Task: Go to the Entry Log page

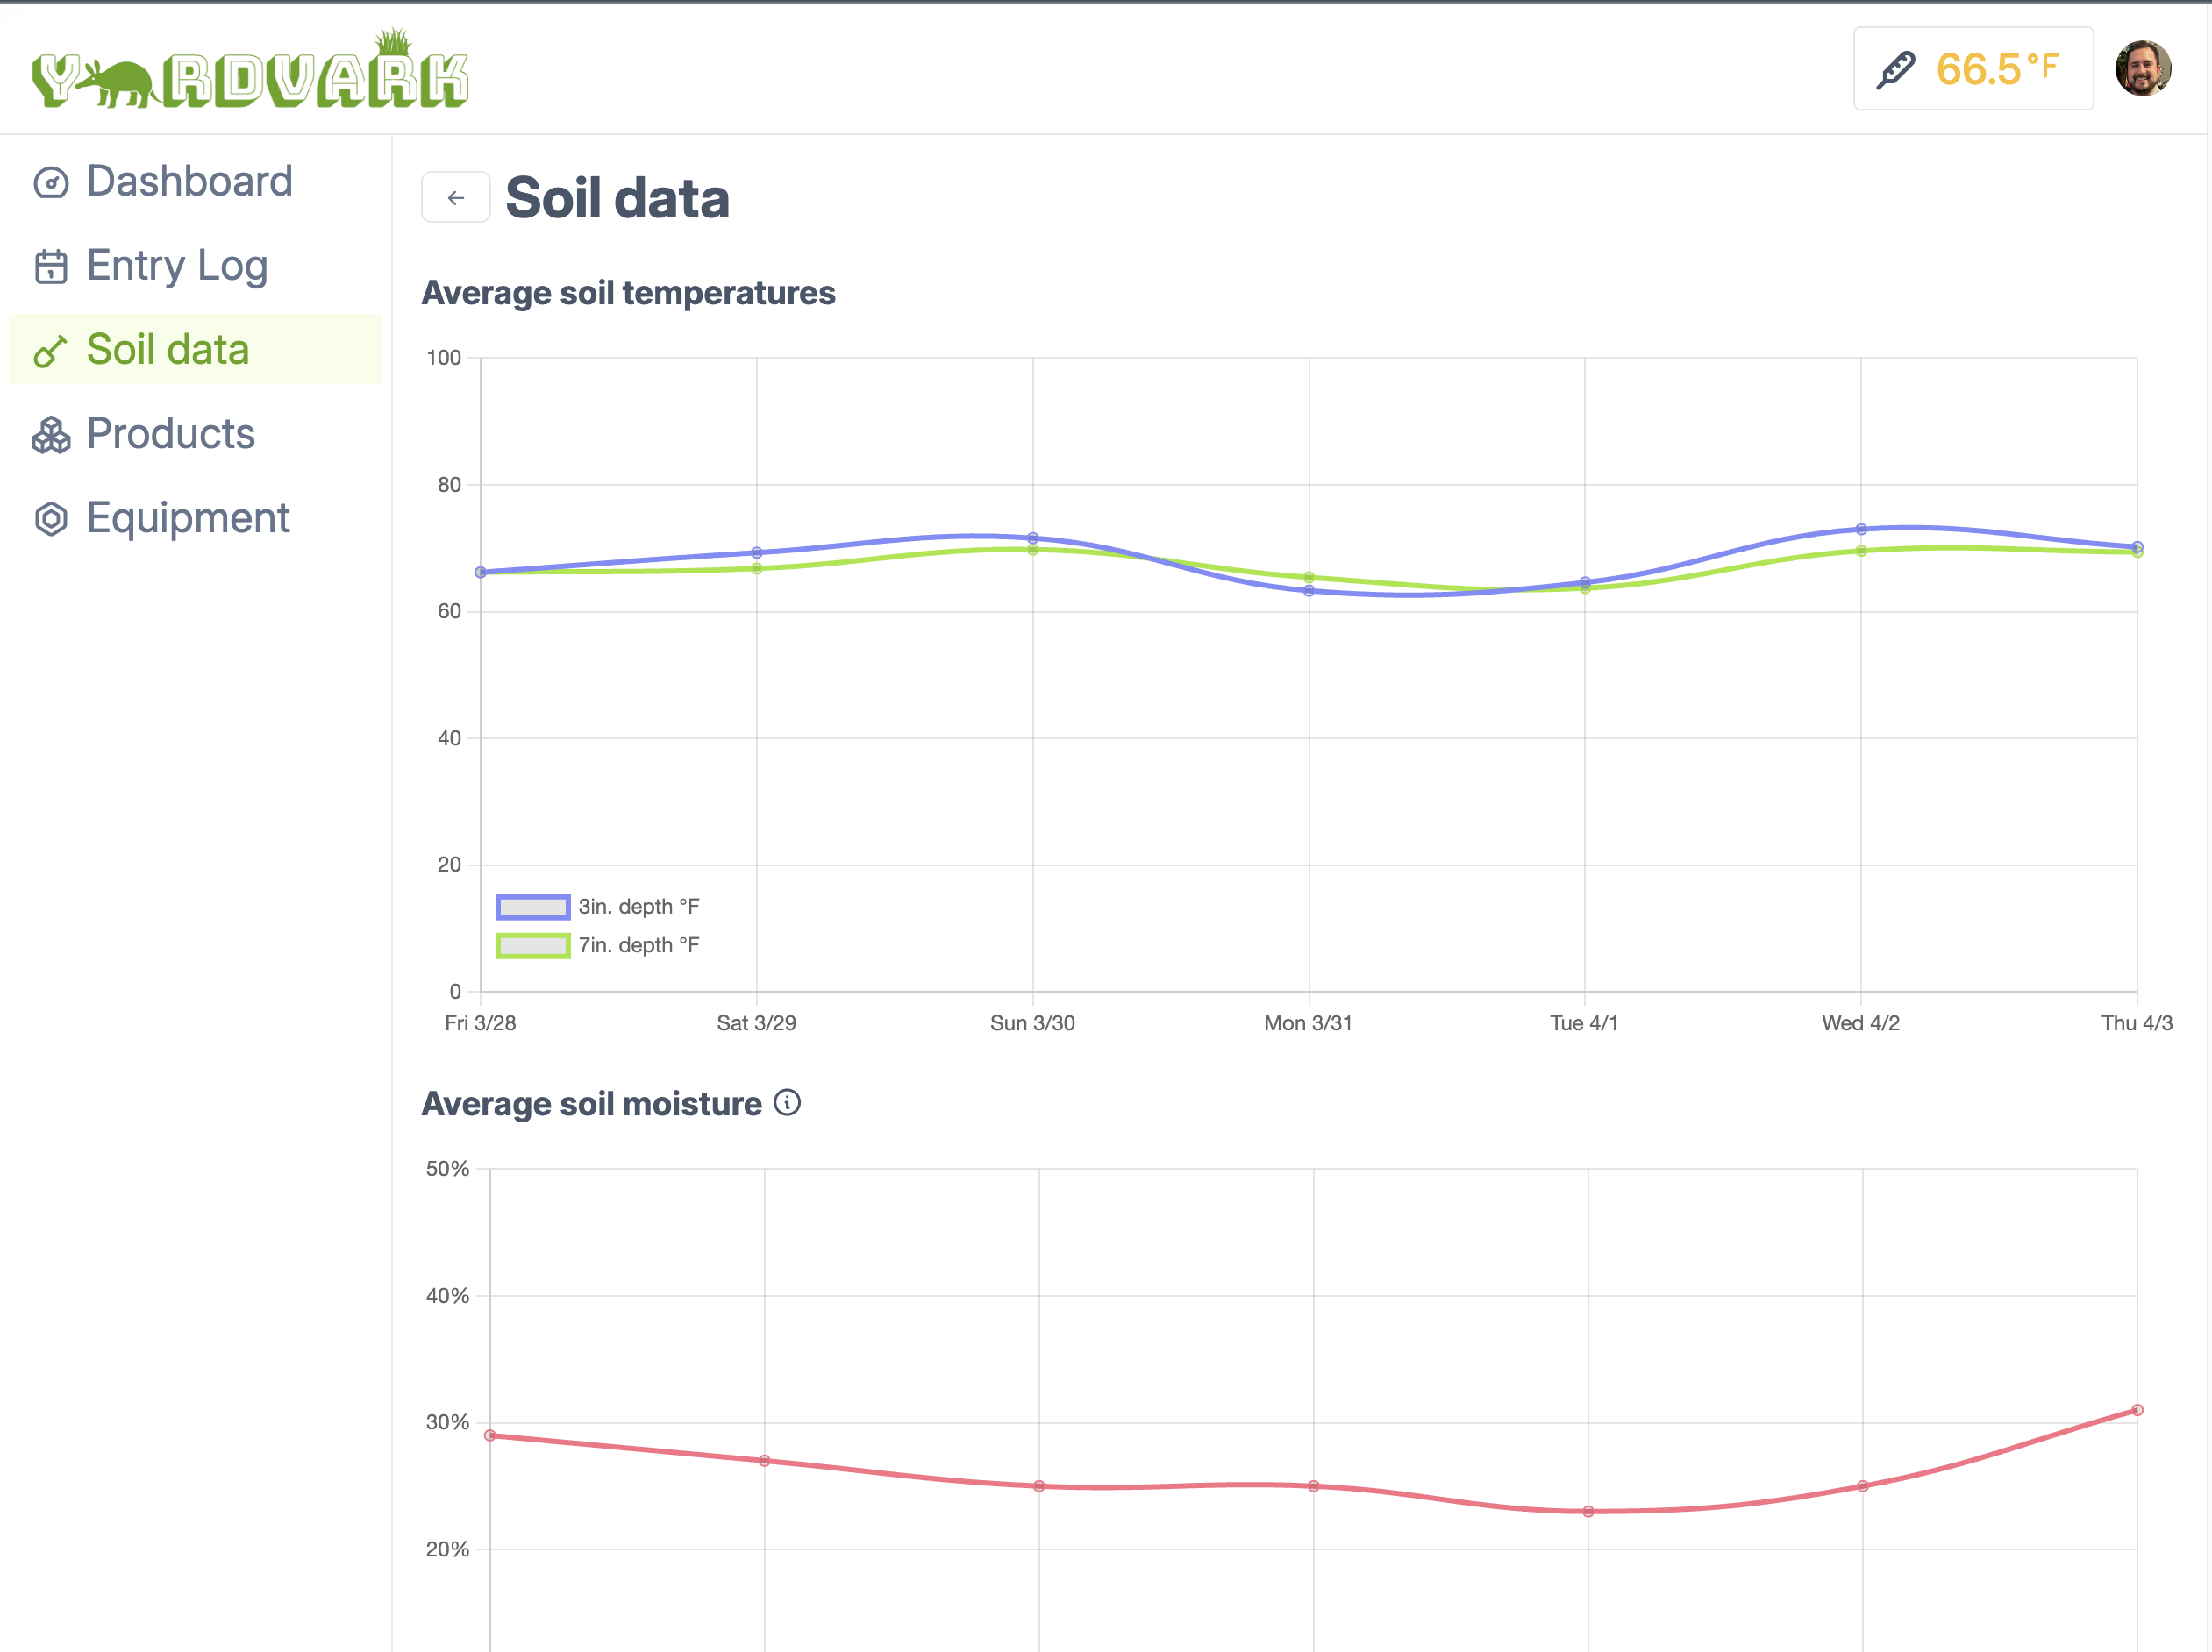Action: [177, 266]
